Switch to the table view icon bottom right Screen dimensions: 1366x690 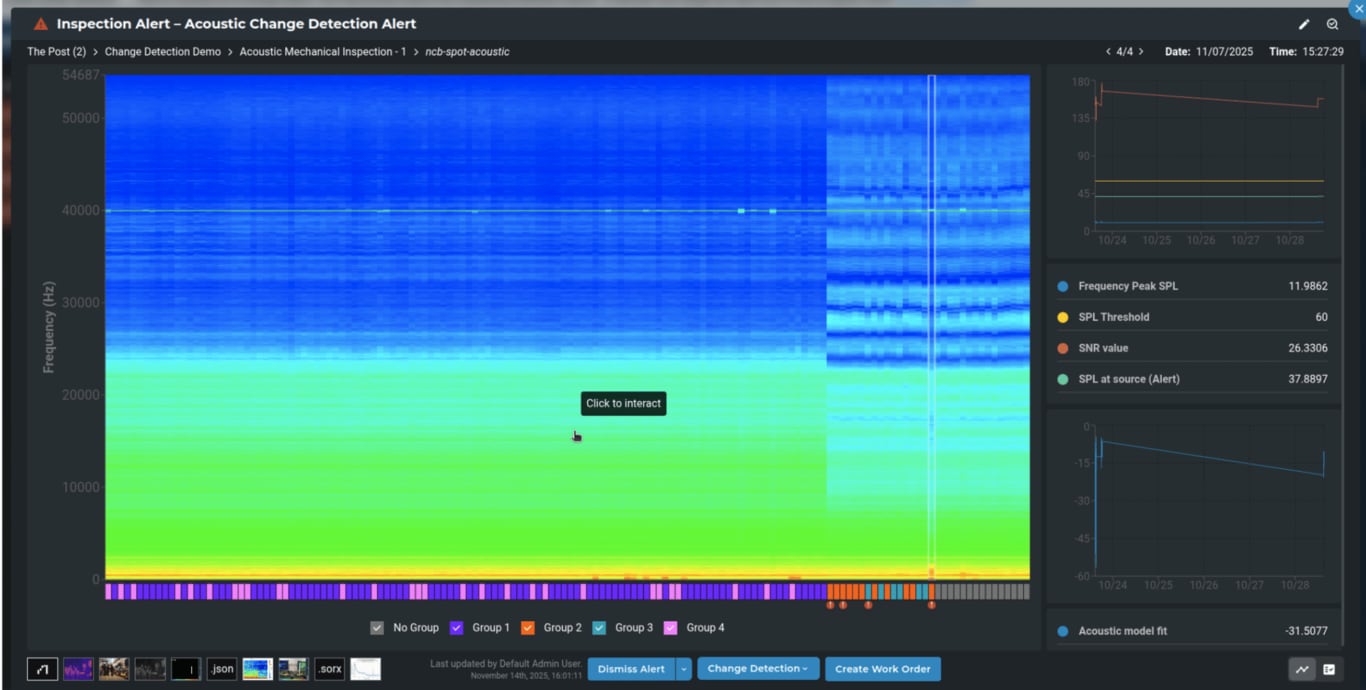pyautogui.click(x=1329, y=669)
